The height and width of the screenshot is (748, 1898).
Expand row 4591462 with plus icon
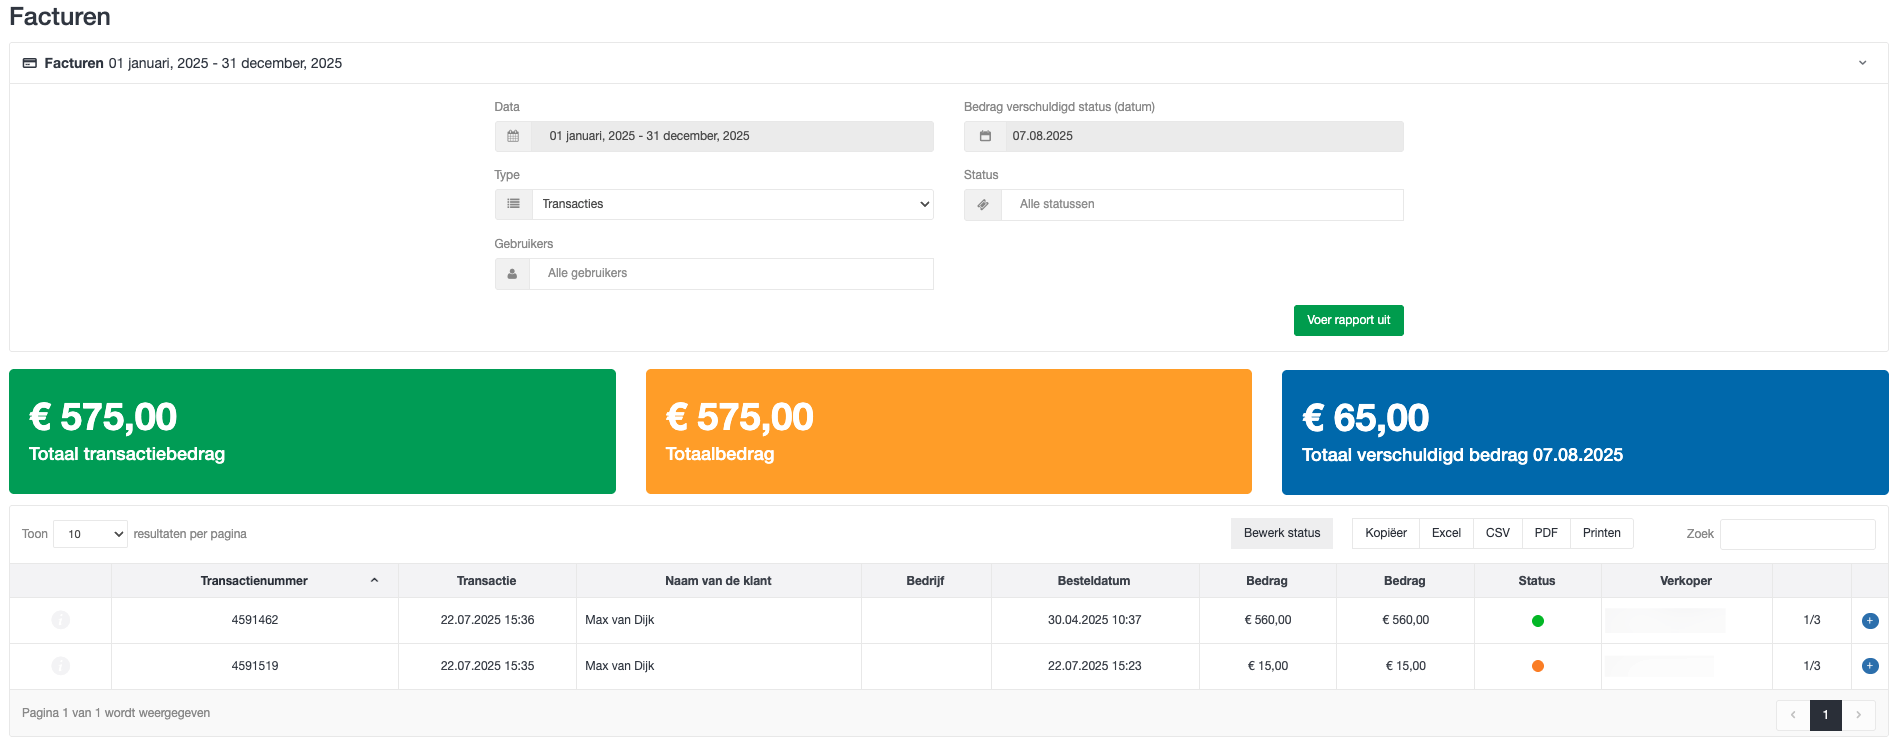(1870, 621)
